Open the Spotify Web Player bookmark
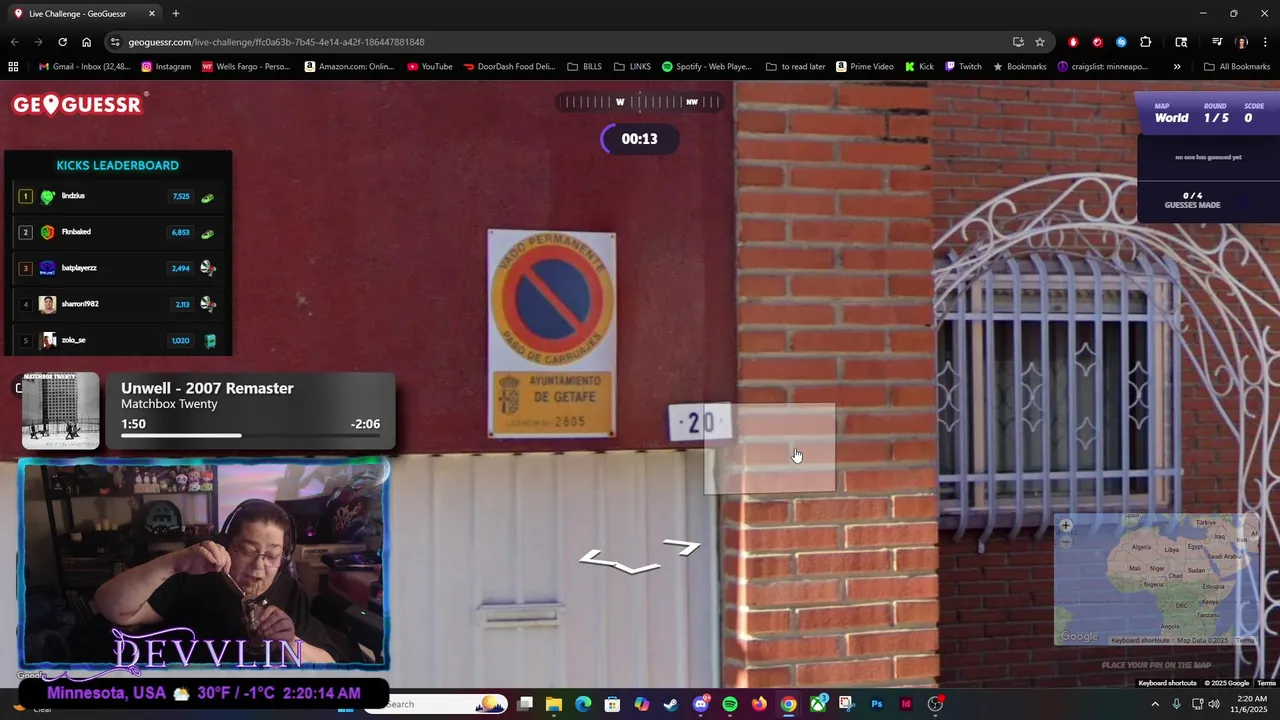The height and width of the screenshot is (720, 1280). tap(707, 67)
